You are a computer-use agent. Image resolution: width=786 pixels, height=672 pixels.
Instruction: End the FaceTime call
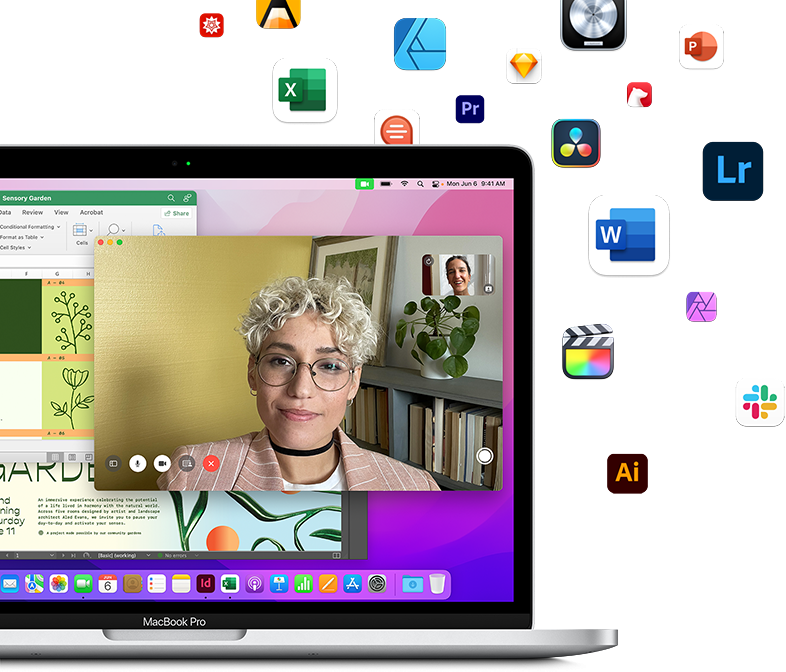click(211, 463)
